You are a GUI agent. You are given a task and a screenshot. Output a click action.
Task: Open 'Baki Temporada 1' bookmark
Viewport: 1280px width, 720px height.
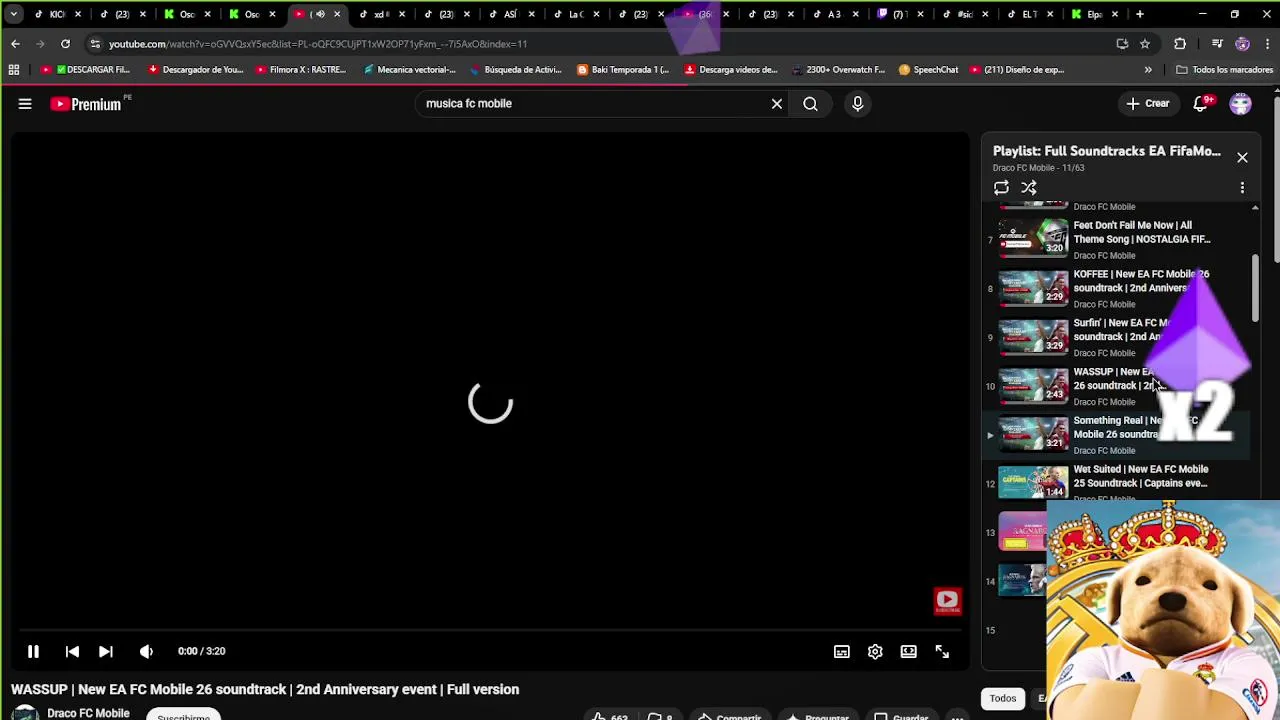click(623, 70)
